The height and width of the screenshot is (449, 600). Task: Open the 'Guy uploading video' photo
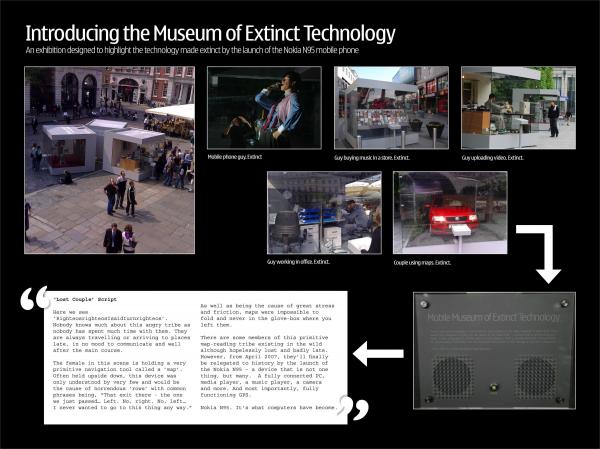[x=518, y=108]
